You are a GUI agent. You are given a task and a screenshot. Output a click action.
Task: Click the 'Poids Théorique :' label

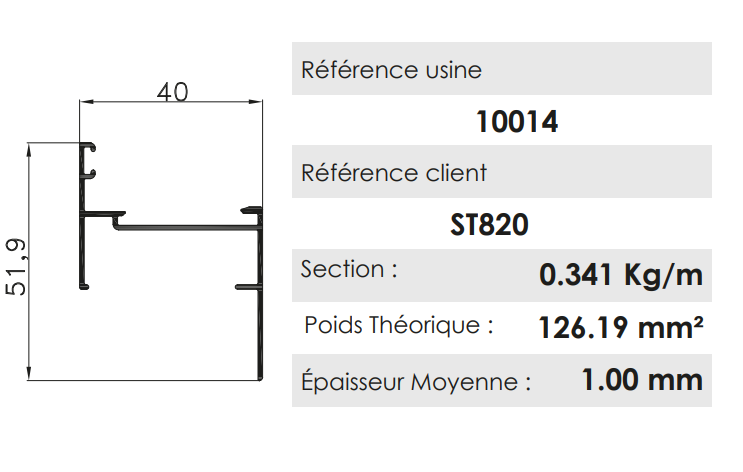[x=399, y=325]
